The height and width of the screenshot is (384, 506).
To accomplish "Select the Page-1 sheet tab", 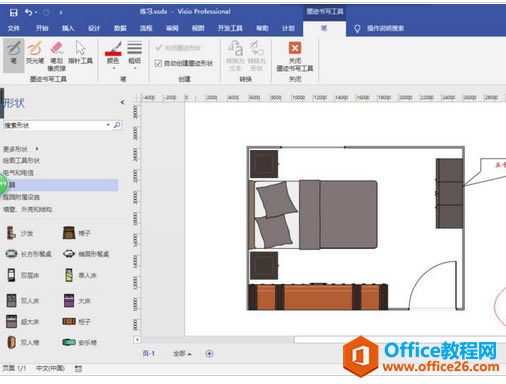I will [x=149, y=354].
